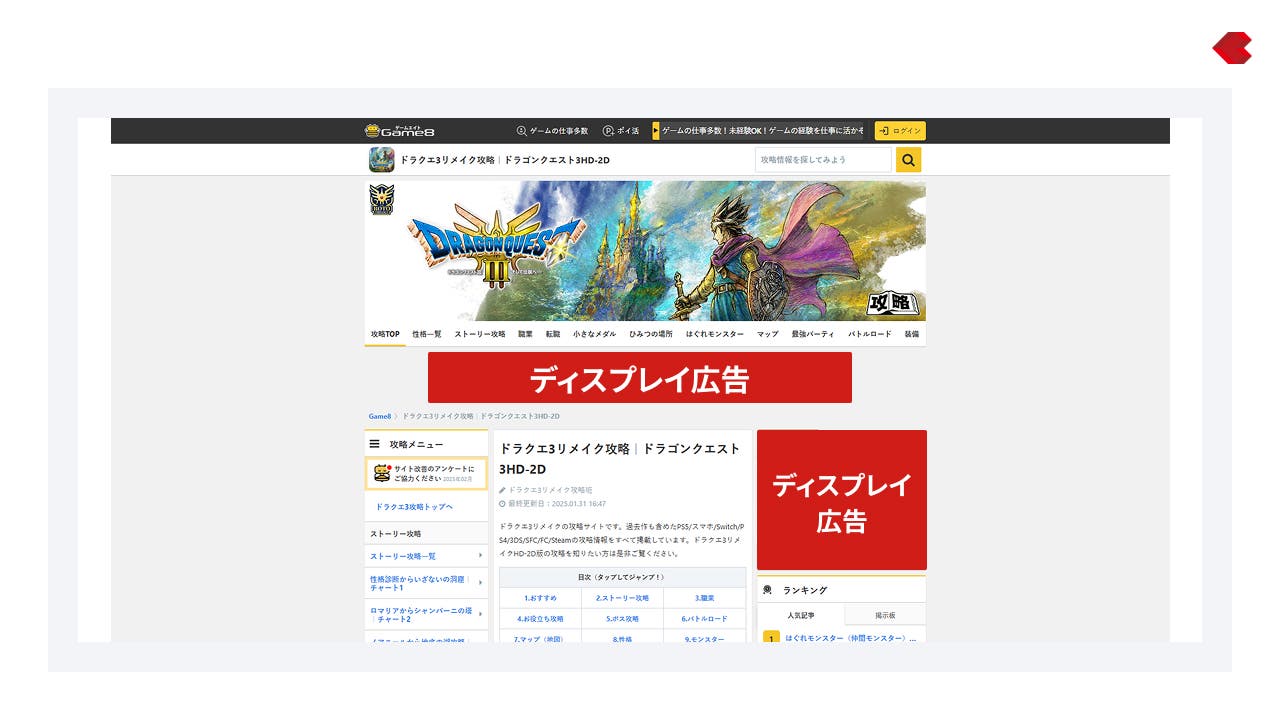Click the ランキング crown icon

tap(768, 590)
